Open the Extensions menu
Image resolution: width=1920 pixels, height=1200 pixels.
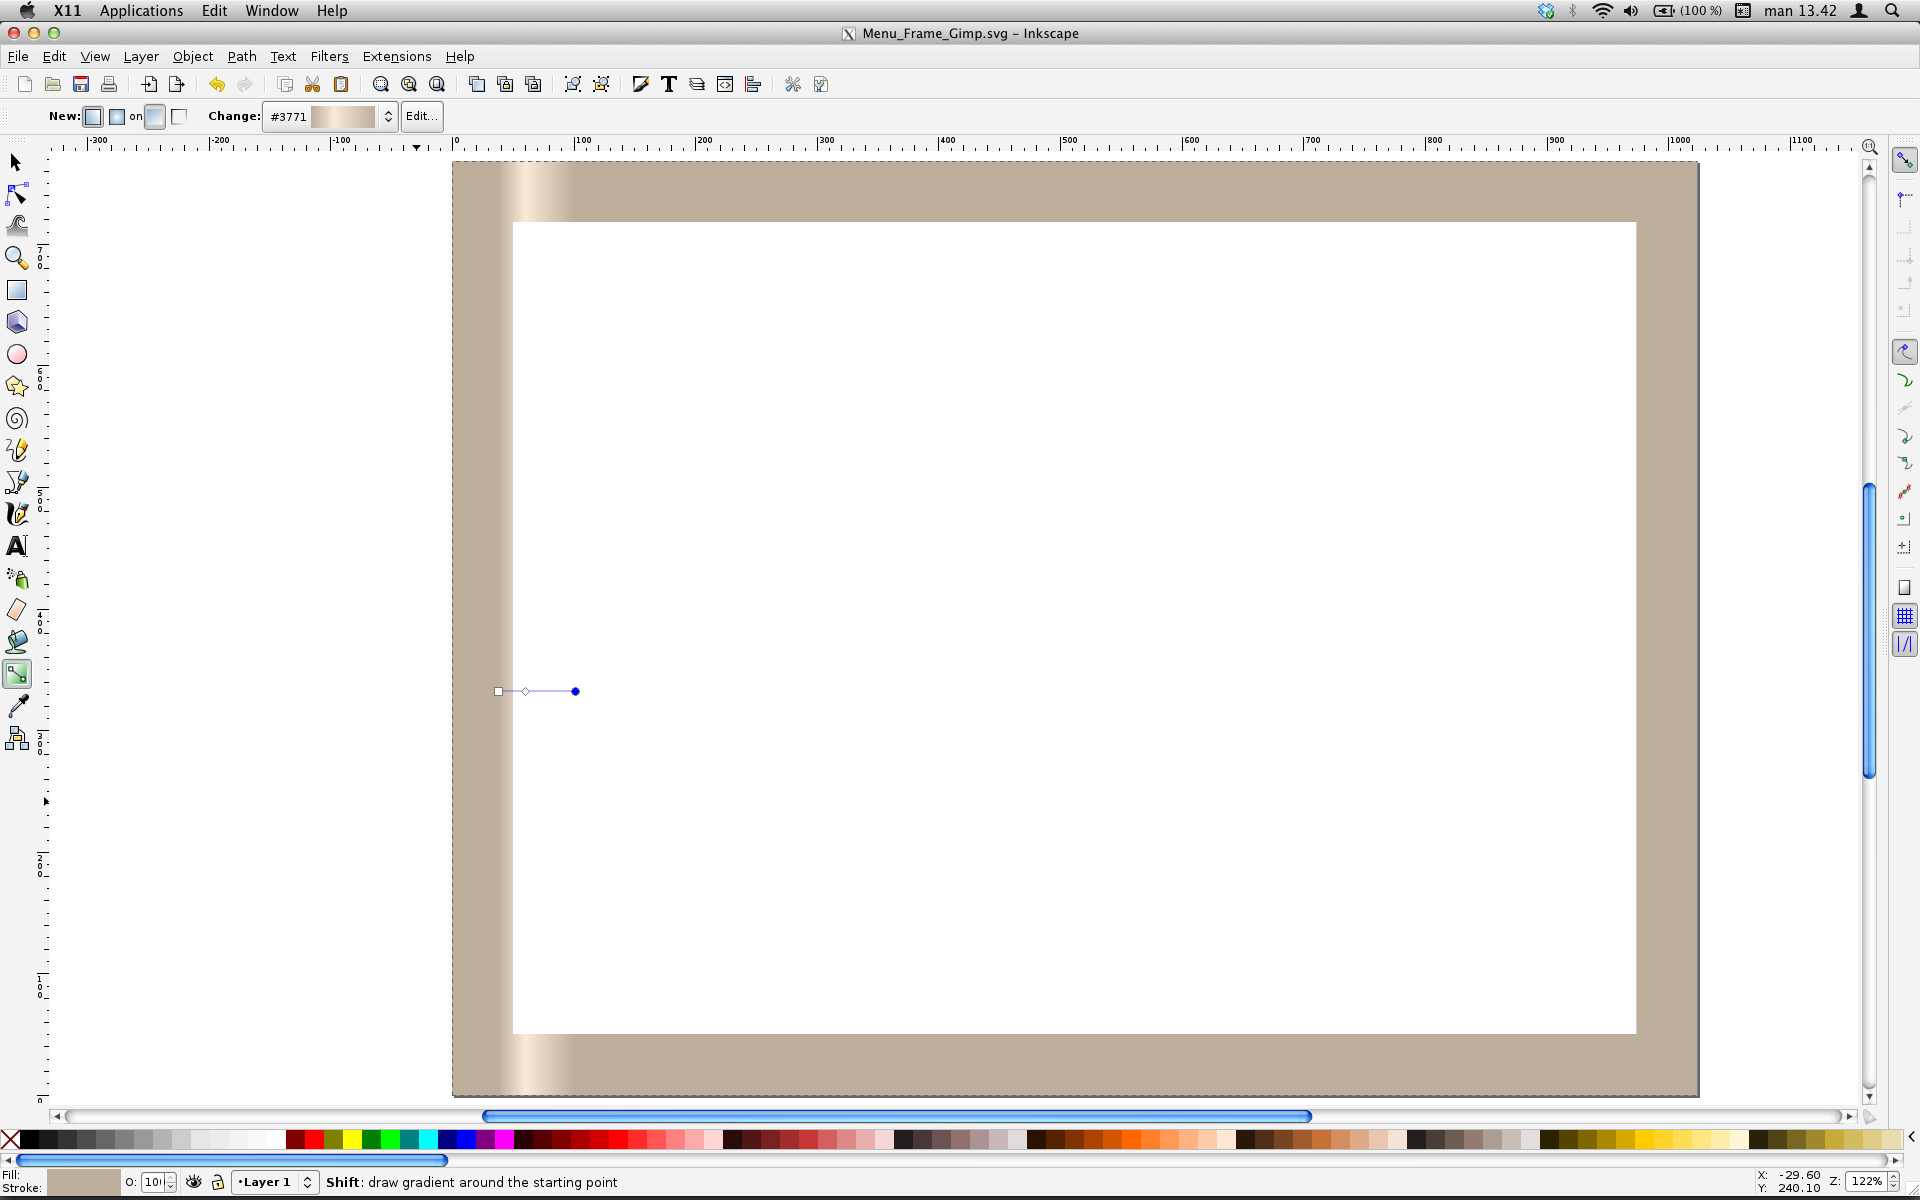(x=396, y=57)
